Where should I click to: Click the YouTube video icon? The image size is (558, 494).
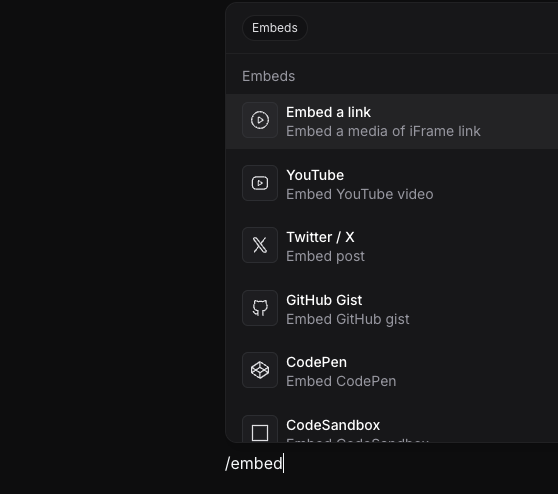tap(260, 183)
